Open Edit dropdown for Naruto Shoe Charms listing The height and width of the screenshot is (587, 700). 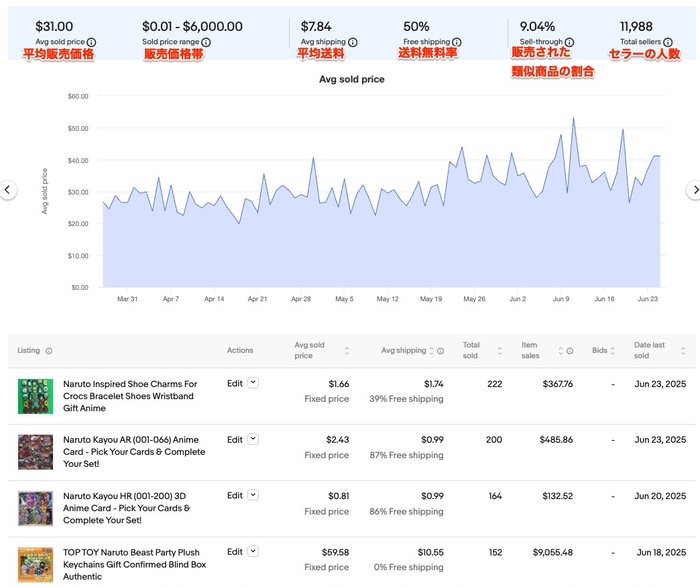[x=253, y=383]
